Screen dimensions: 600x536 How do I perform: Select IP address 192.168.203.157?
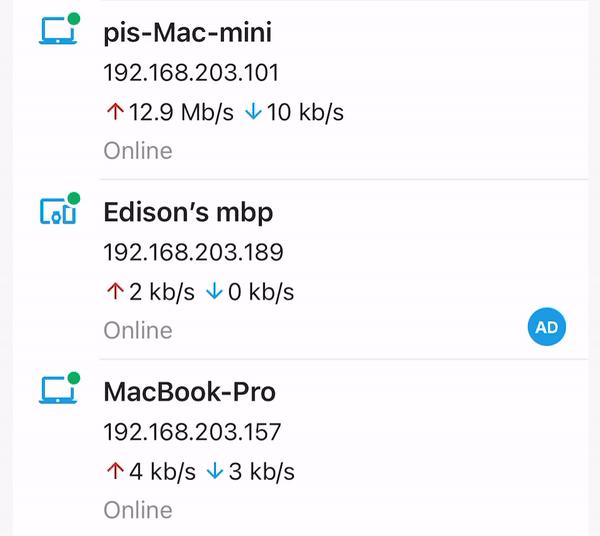pos(192,431)
